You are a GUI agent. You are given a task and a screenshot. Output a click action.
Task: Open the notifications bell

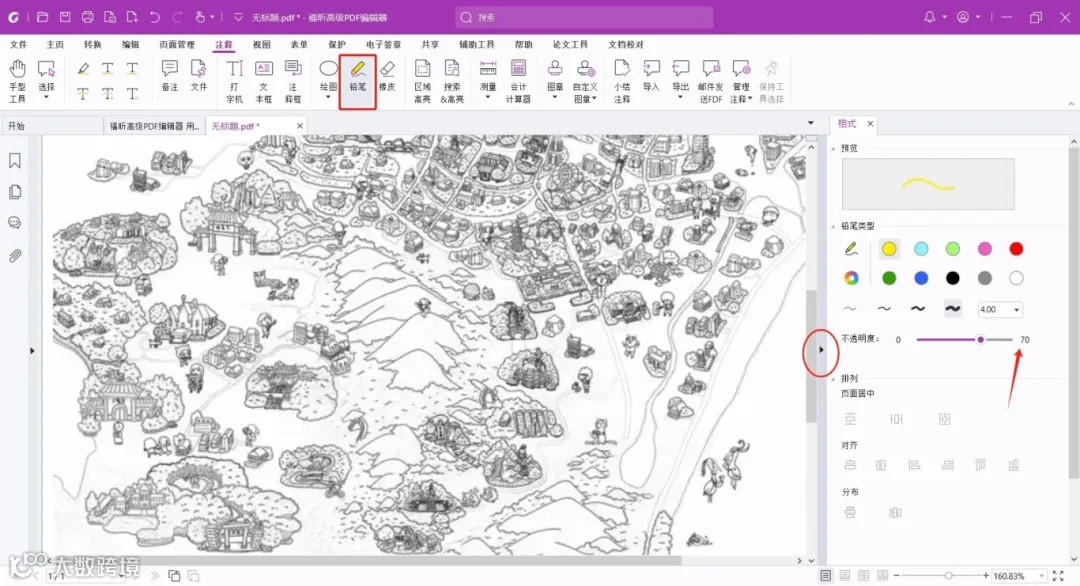(930, 17)
